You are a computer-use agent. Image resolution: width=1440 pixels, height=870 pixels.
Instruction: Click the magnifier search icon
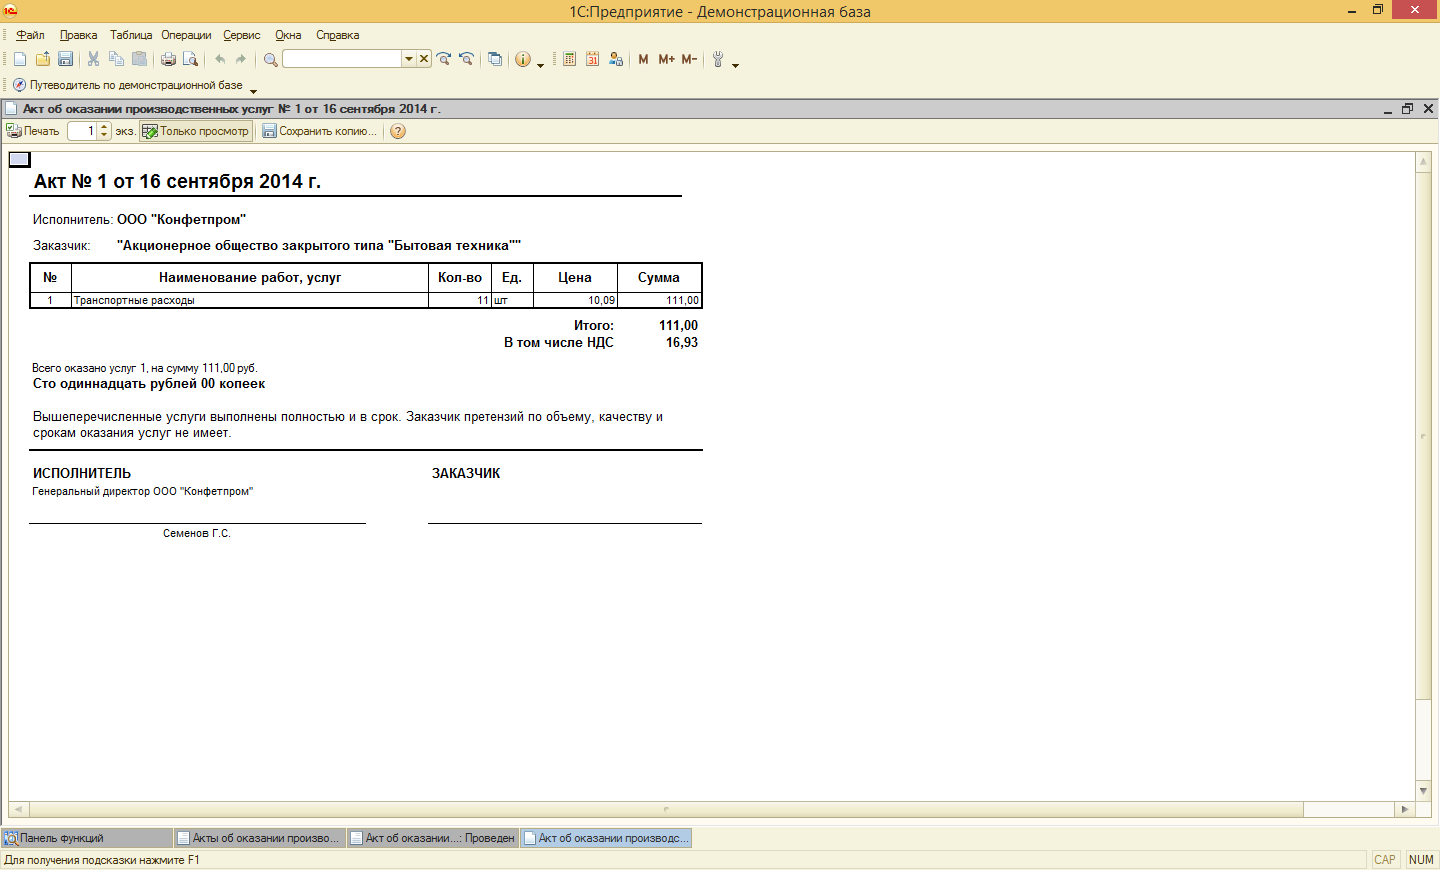[x=270, y=59]
